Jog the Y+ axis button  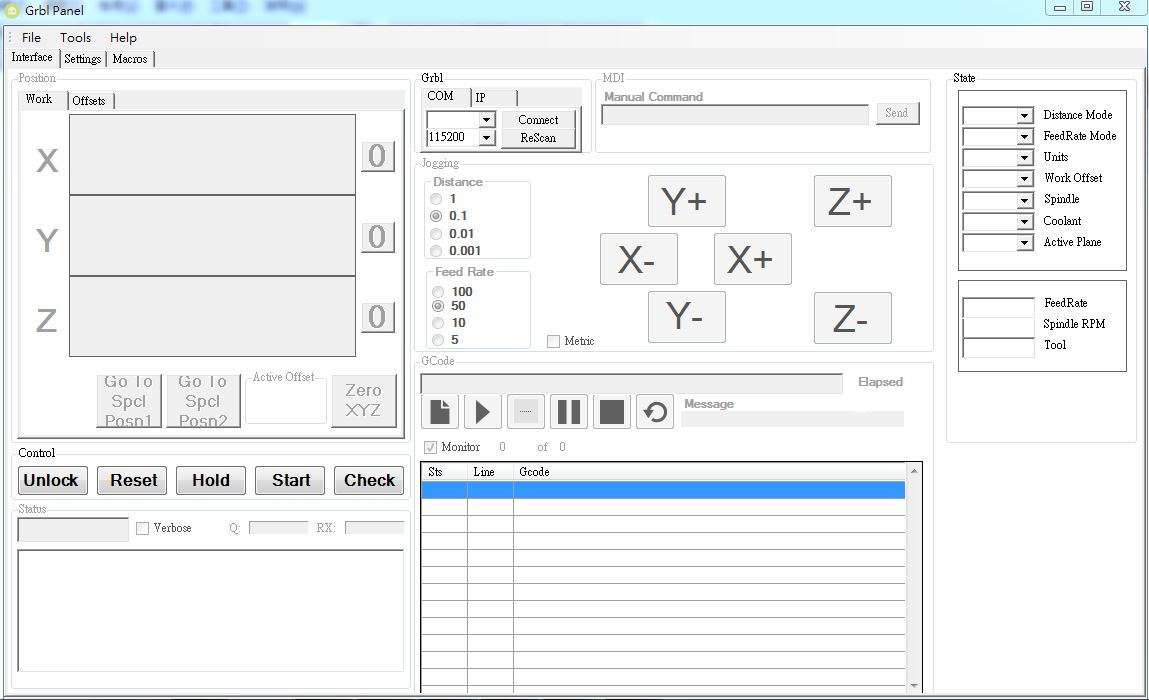pyautogui.click(x=687, y=201)
